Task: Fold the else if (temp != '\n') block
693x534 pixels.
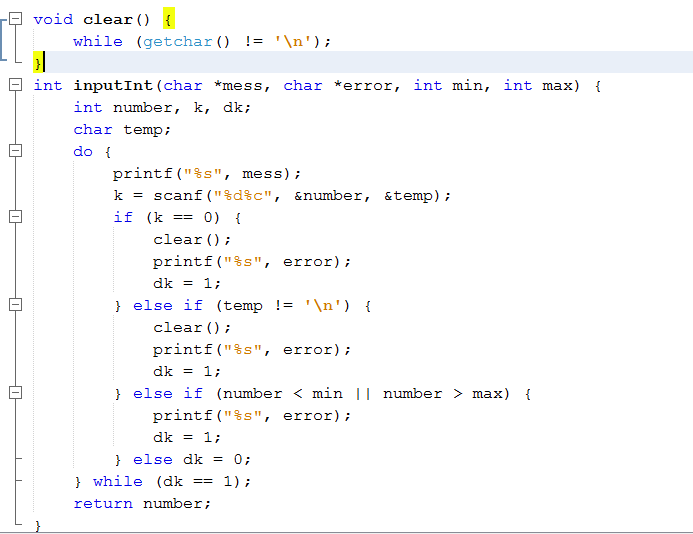Action: pyautogui.click(x=15, y=305)
